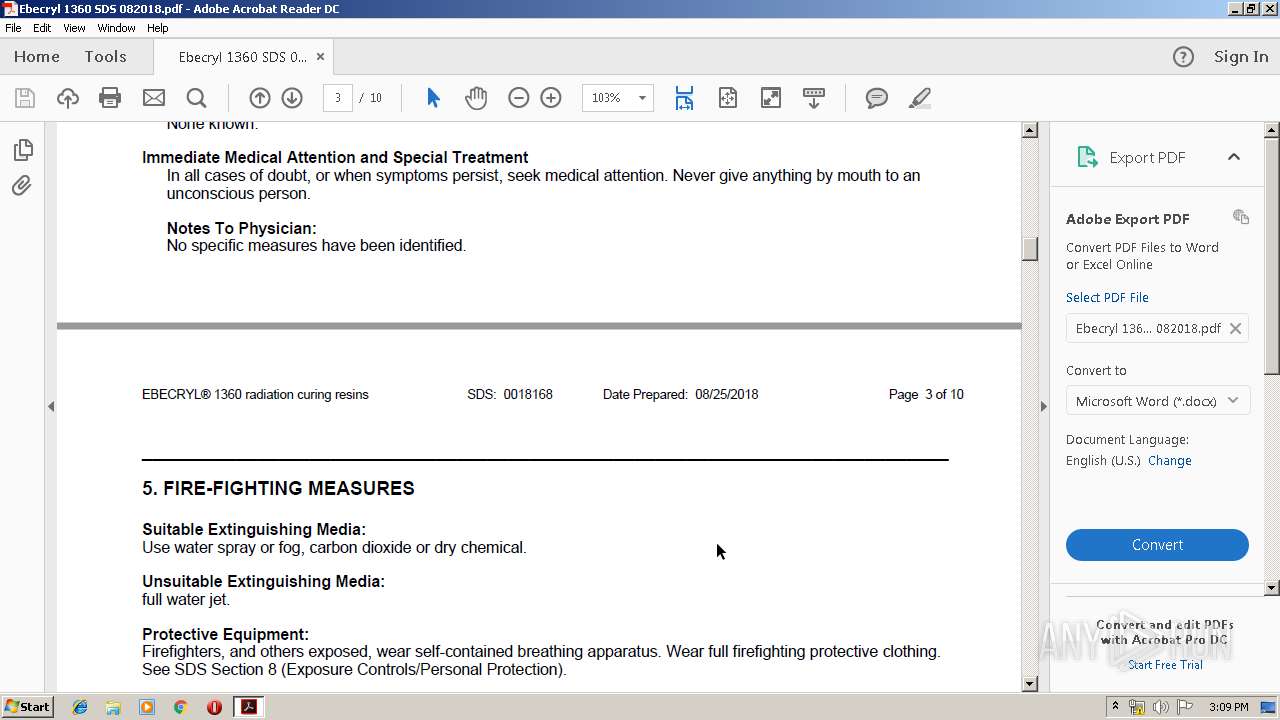
Task: Collapse the left navigation pane arrow
Action: coord(50,406)
